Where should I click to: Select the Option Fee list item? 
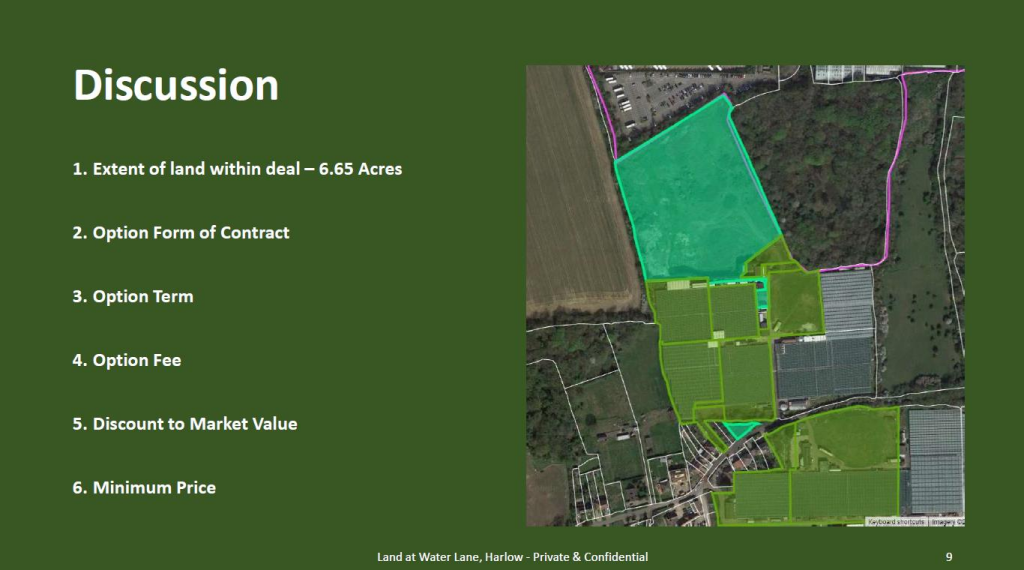[x=127, y=360]
